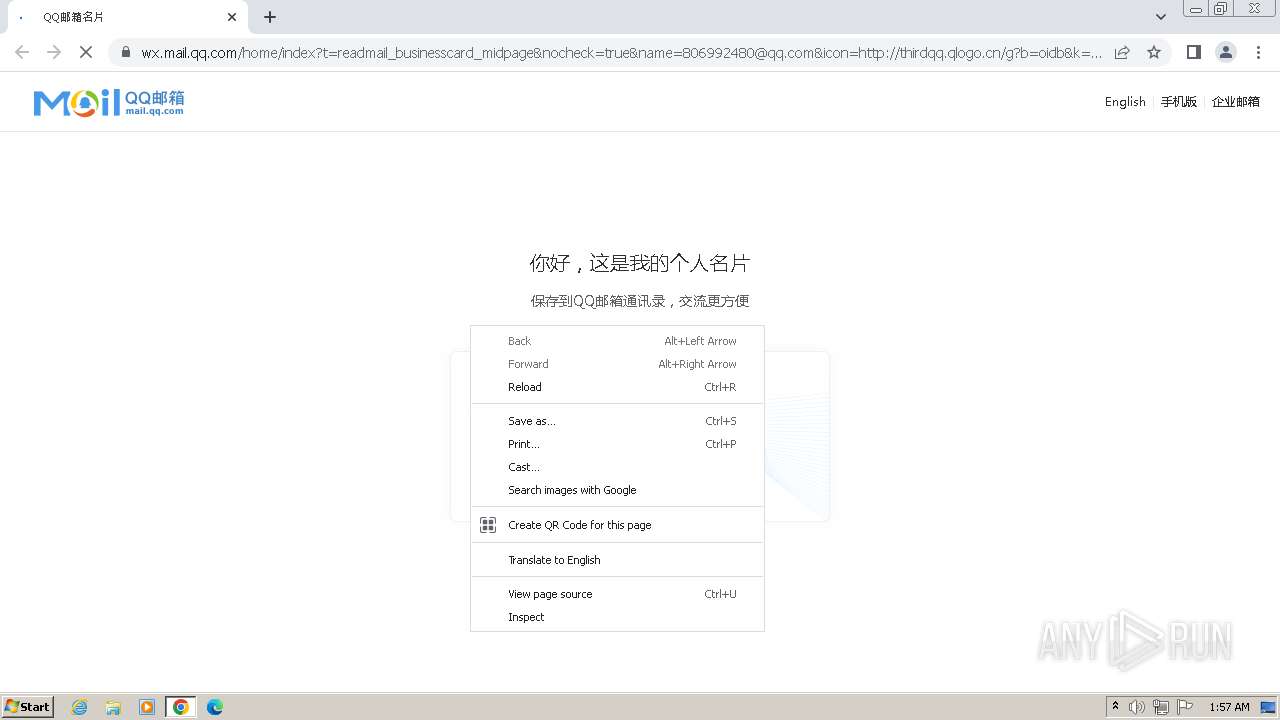Viewport: 1280px width, 720px height.
Task: Click the system clock 1:57 AM
Action: pos(1229,707)
